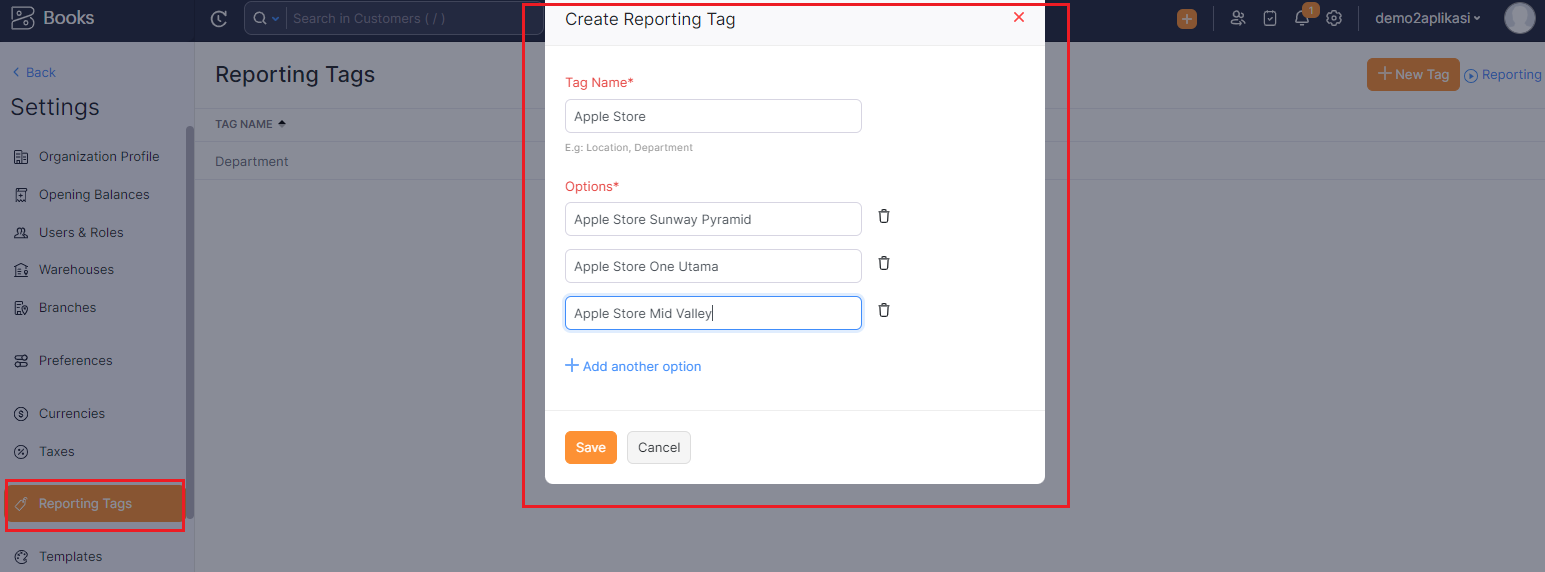Viewport: 1545px width, 572px height.
Task: Click the Templates palette icon
Action: tap(21, 557)
